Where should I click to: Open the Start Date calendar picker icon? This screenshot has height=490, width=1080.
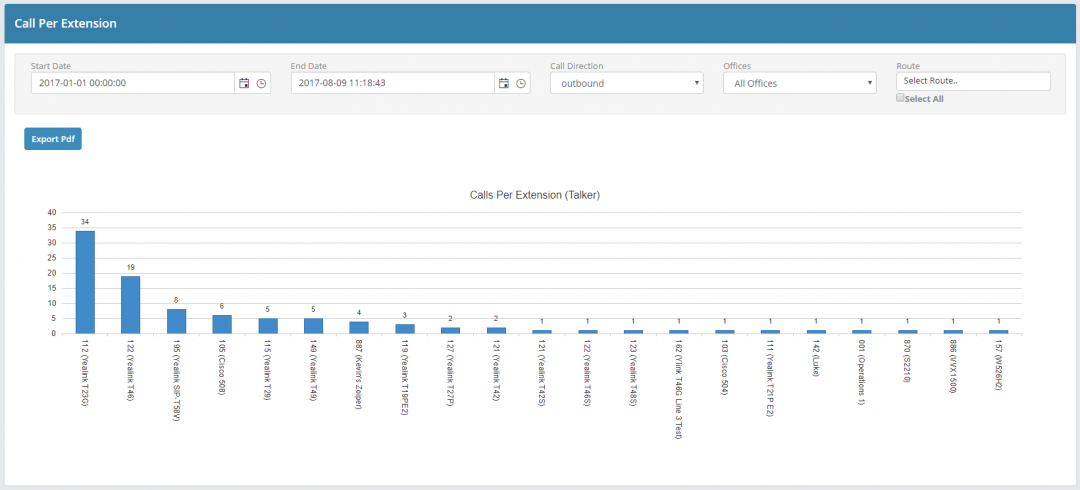click(244, 83)
